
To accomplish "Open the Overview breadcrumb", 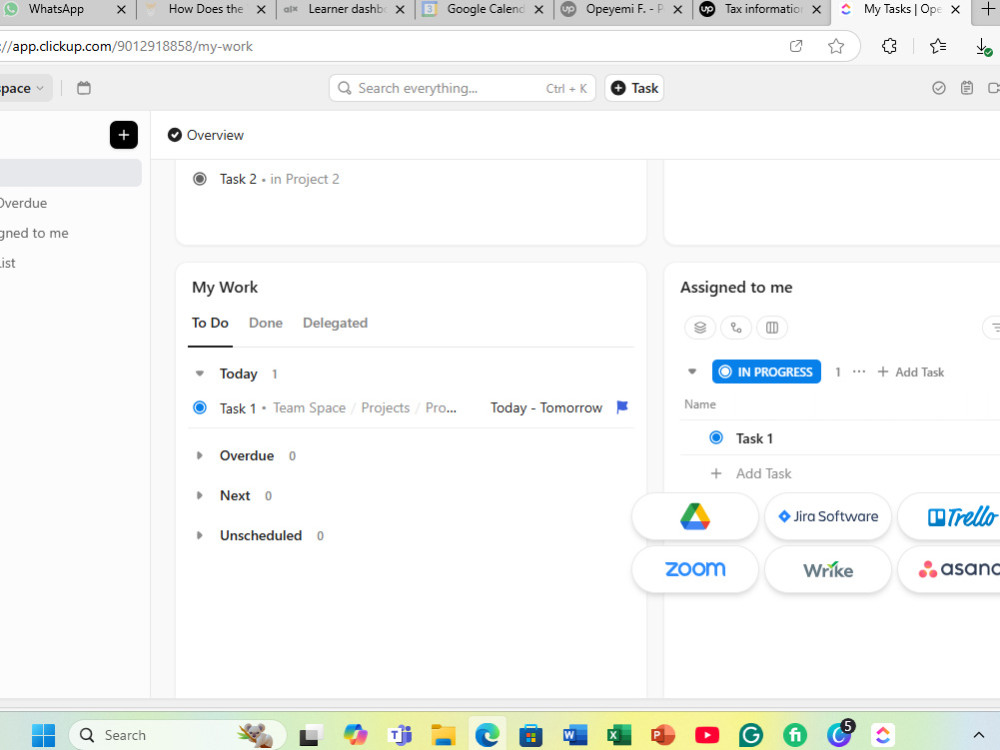I will pyautogui.click(x=205, y=135).
